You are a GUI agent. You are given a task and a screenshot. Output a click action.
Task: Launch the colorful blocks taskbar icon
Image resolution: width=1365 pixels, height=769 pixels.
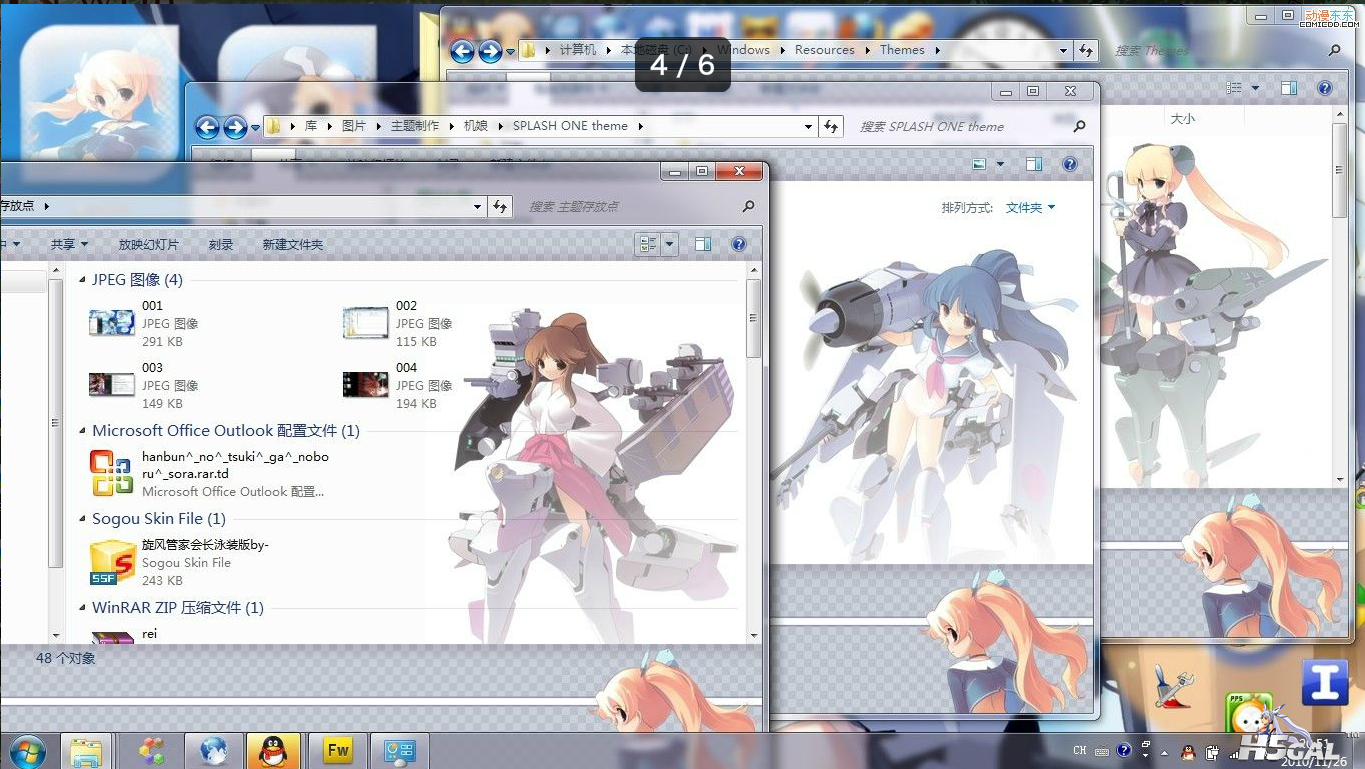[152, 751]
